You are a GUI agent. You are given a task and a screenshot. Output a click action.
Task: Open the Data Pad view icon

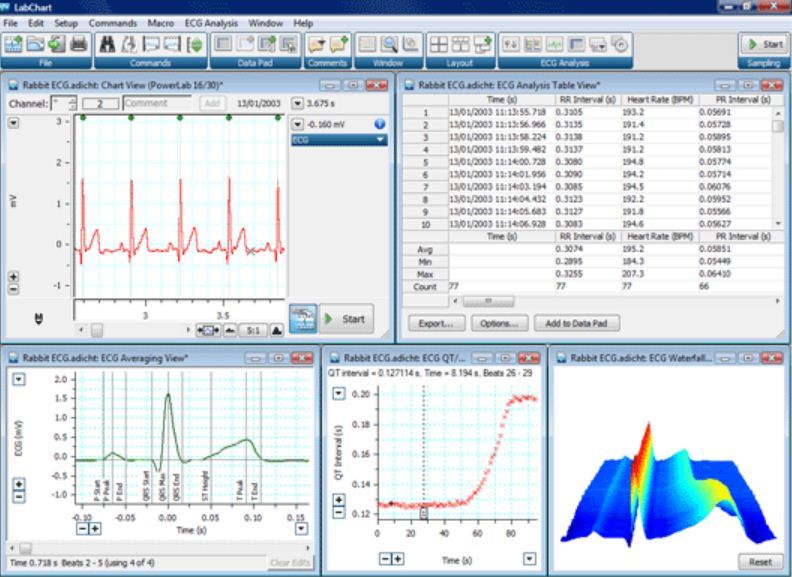point(223,44)
